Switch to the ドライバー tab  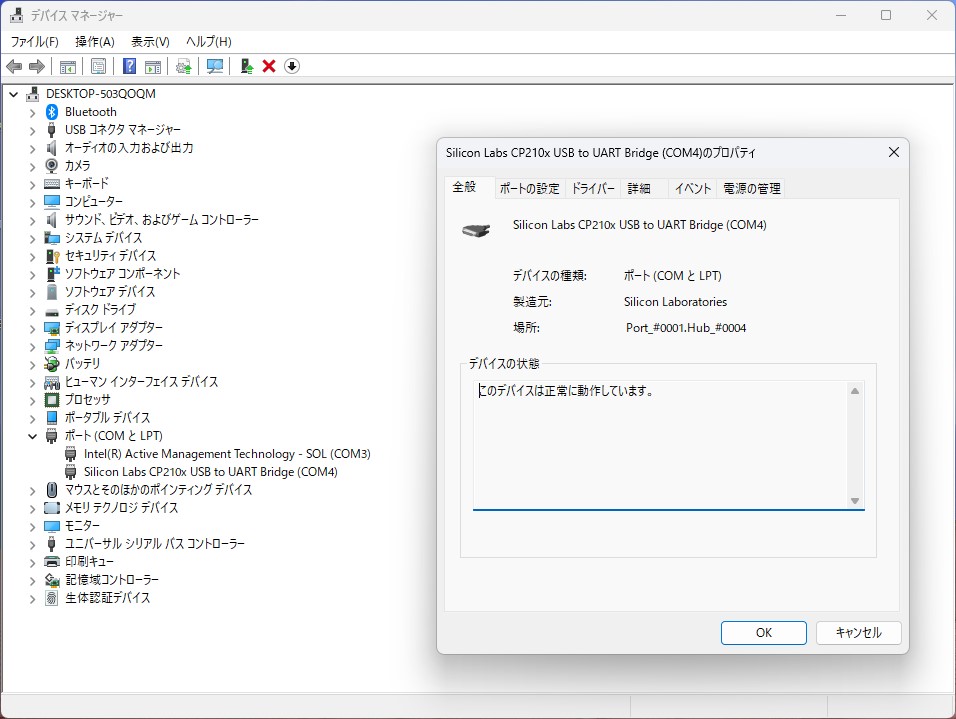pyautogui.click(x=593, y=188)
